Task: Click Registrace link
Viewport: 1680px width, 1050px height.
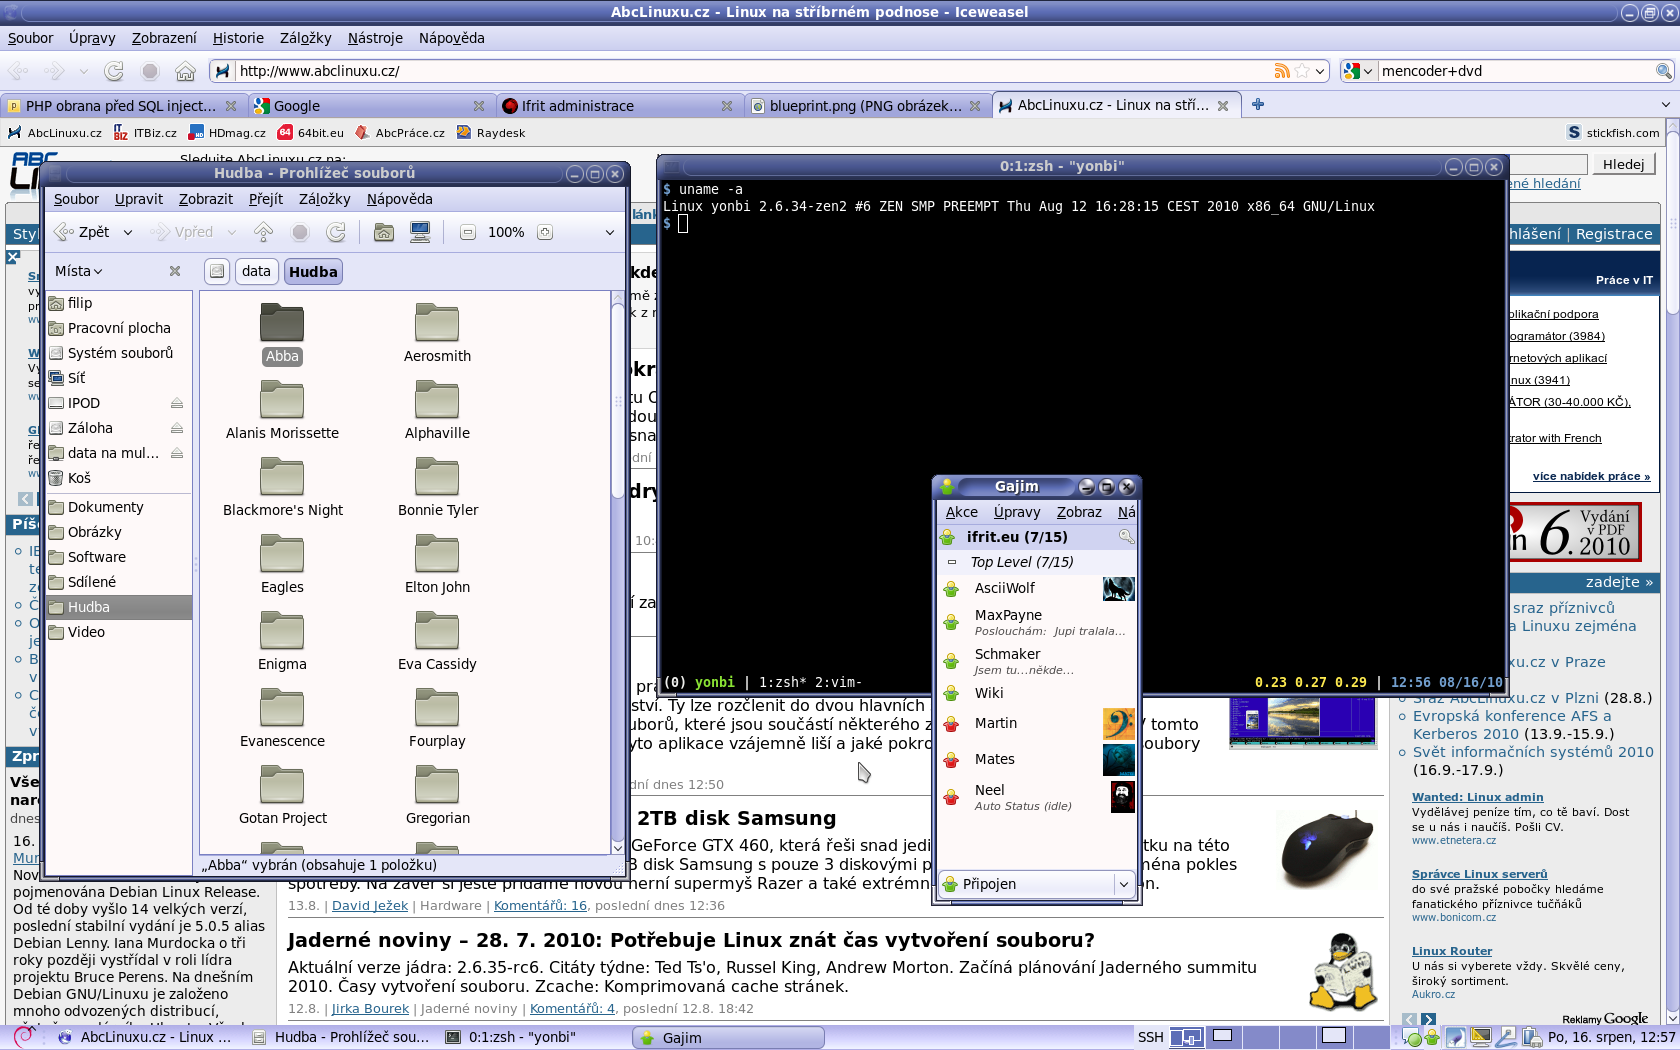Action: coord(1614,234)
